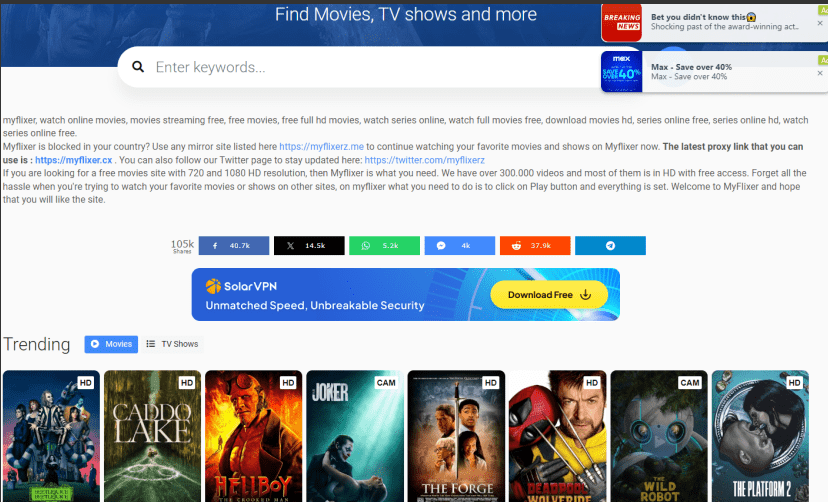
Task: Share via Facebook button
Action: (x=234, y=245)
